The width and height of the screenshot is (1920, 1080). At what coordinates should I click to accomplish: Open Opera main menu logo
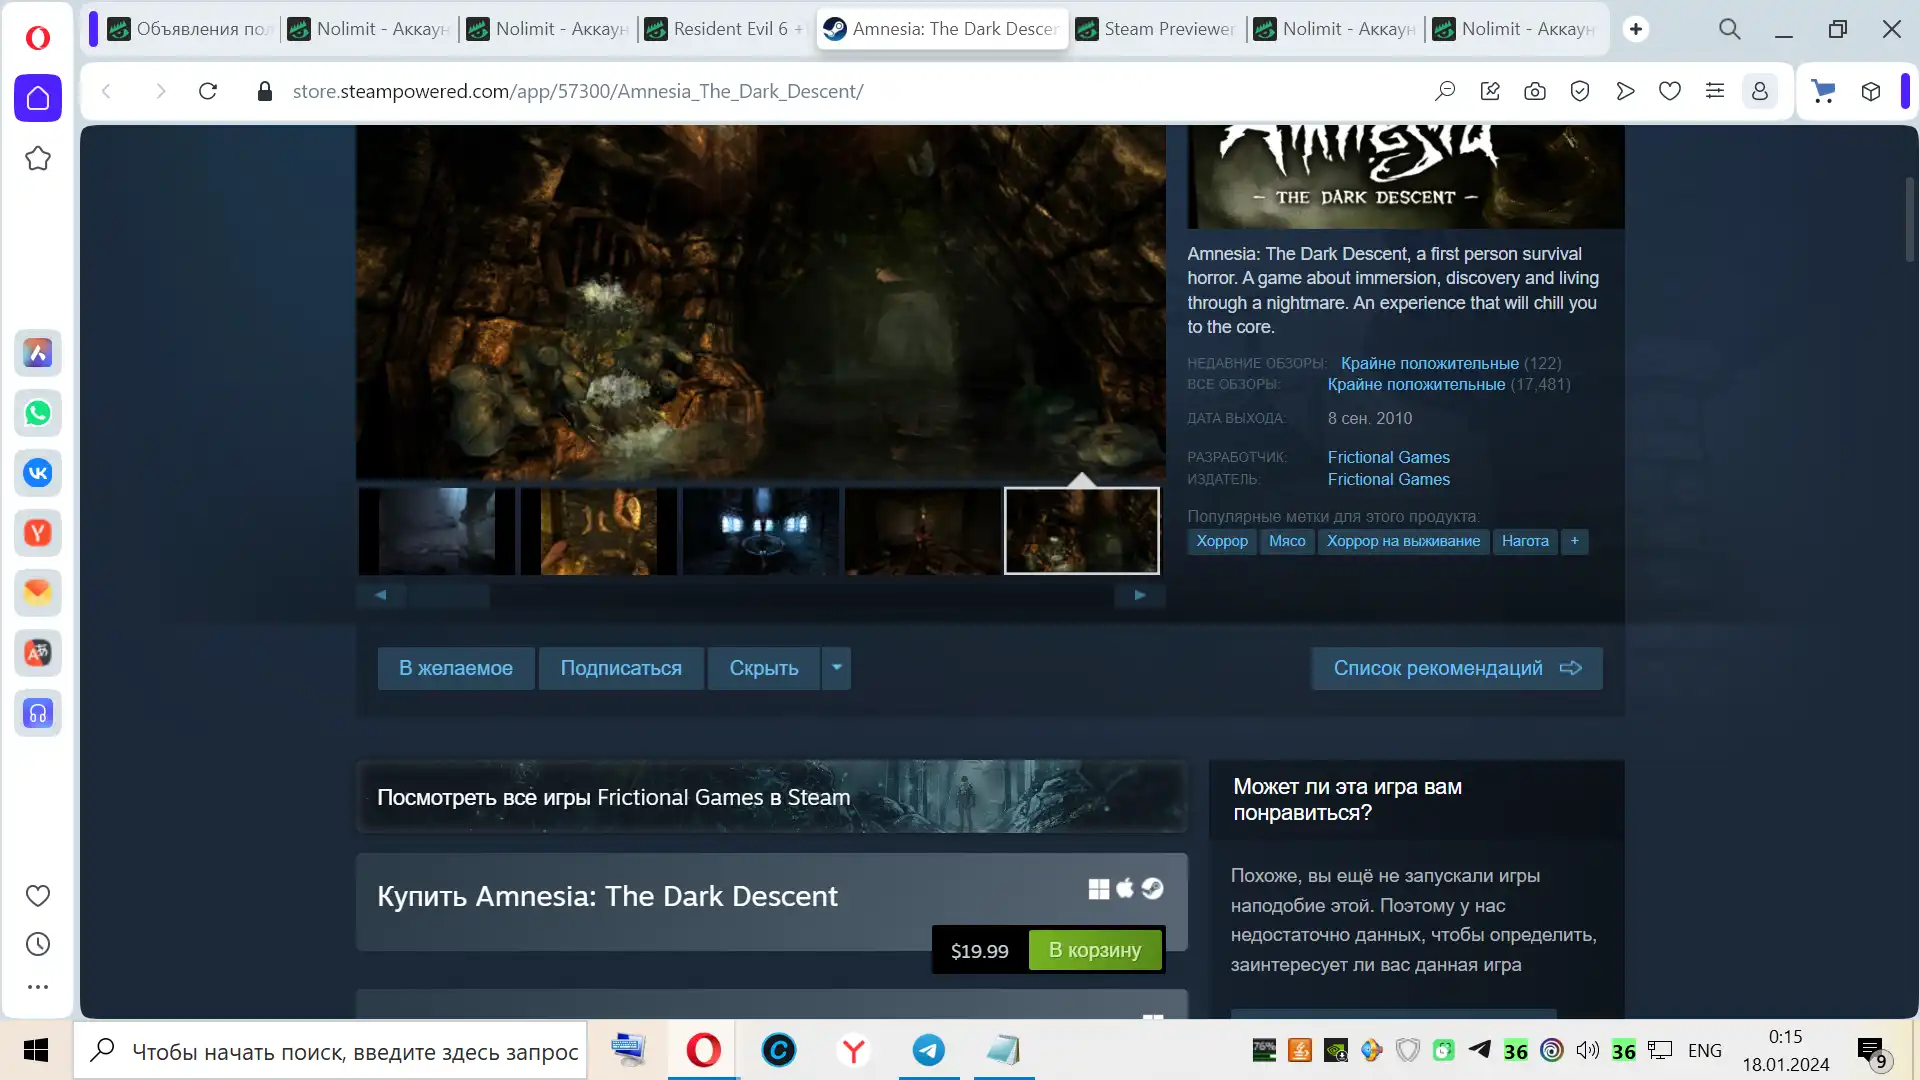point(37,38)
